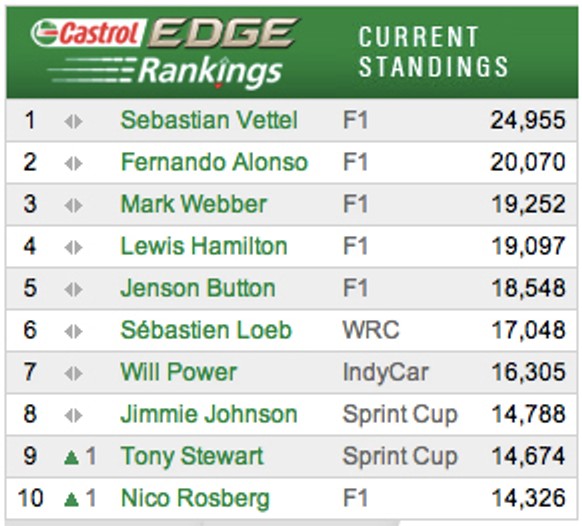
Task: Click the Castrol EDGE logo
Action: pyautogui.click(x=165, y=33)
